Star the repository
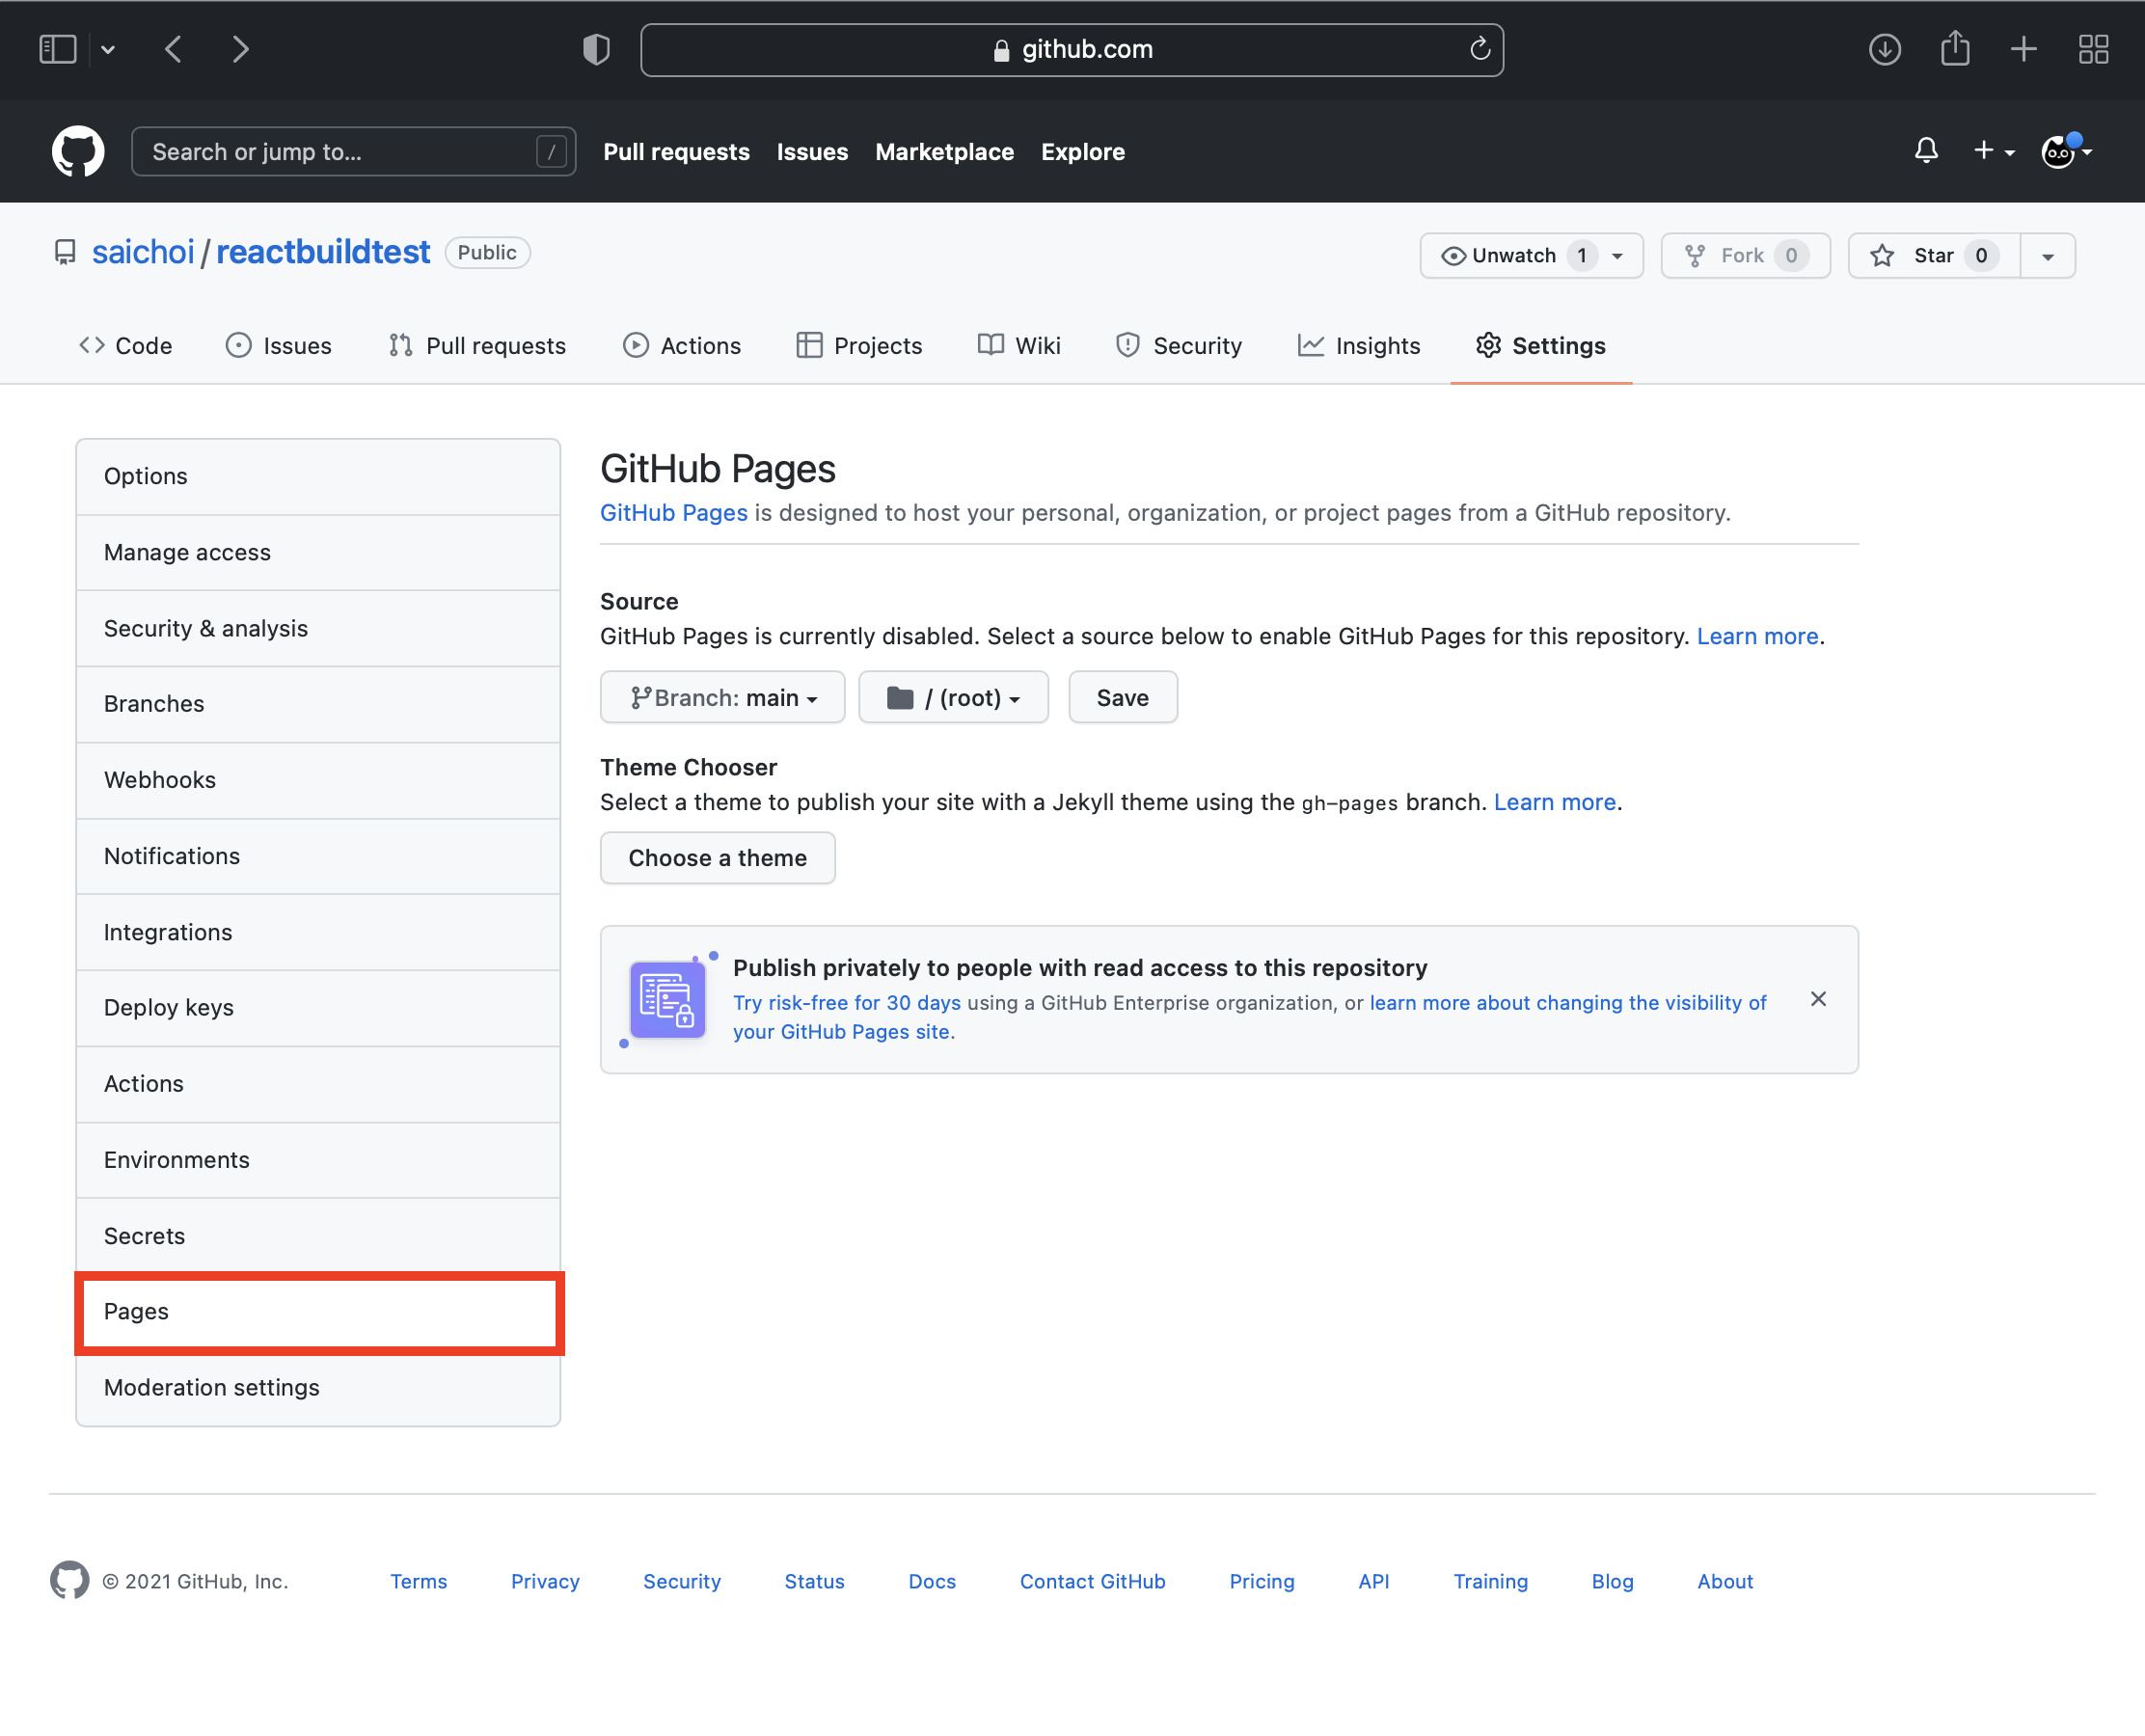This screenshot has width=2145, height=1736. pyautogui.click(x=1933, y=256)
